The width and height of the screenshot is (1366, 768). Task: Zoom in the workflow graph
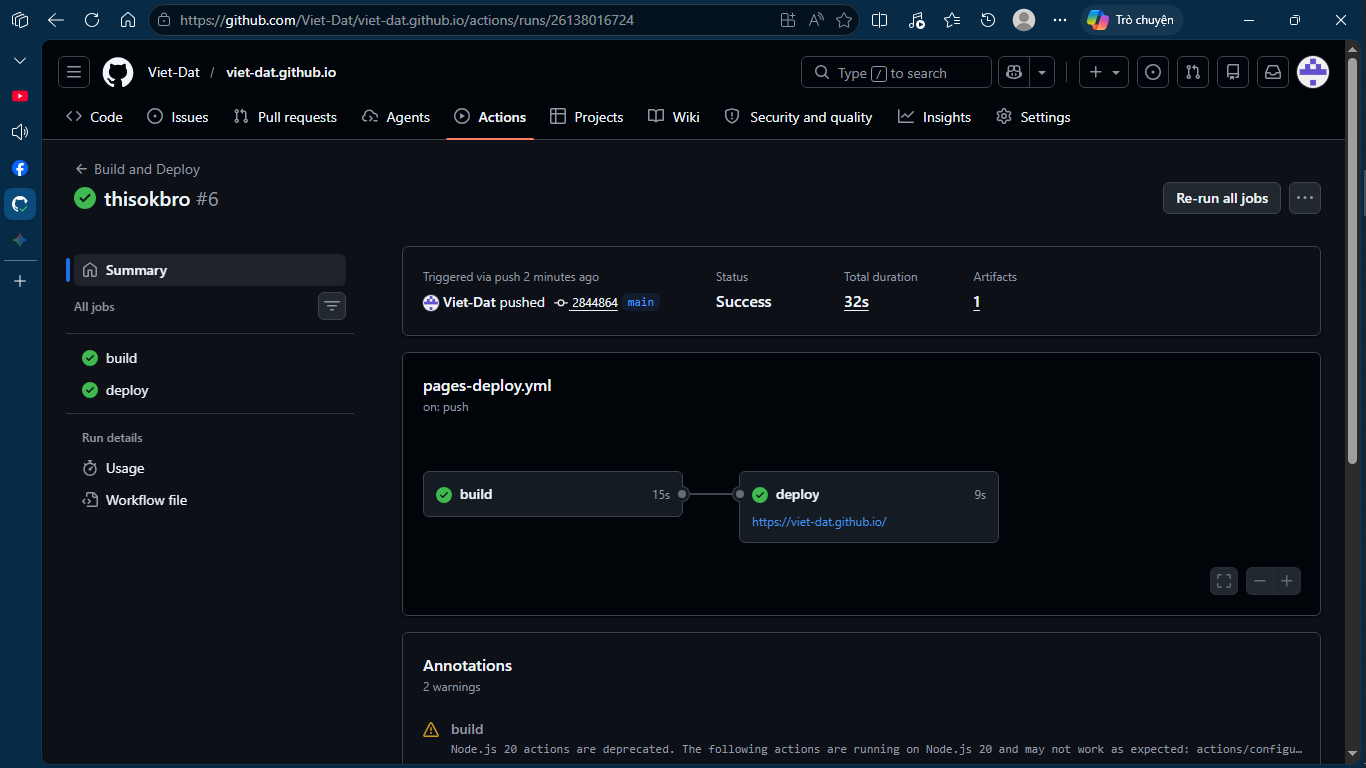pos(1287,581)
